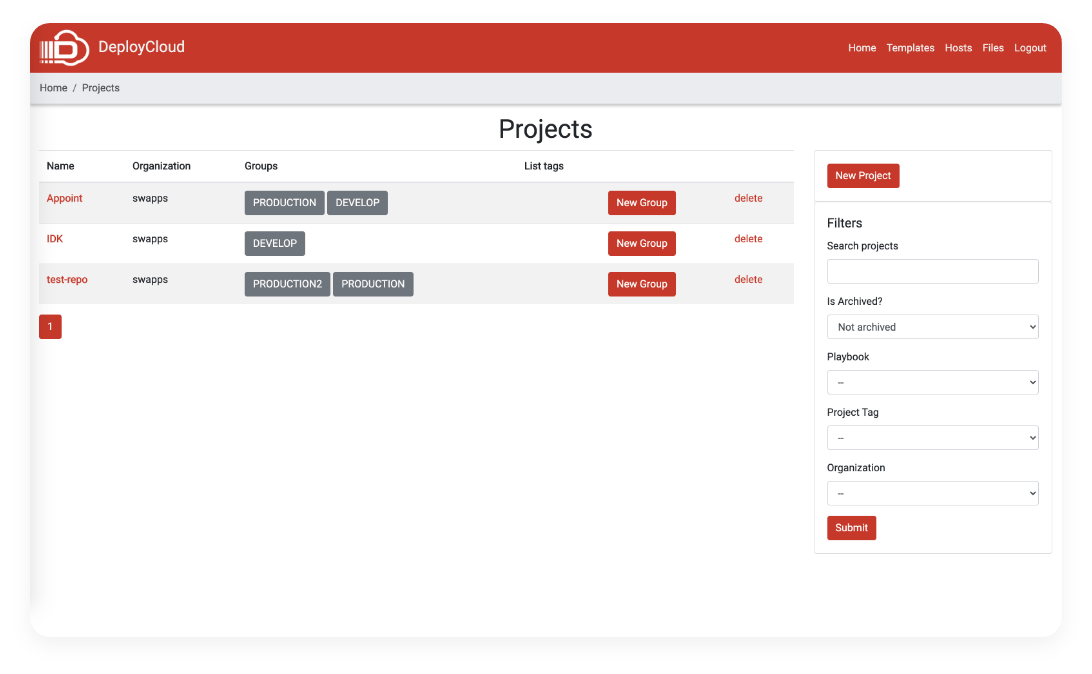Click New Group for IDK
Viewport: 1092px width, 674px height.
tap(641, 243)
